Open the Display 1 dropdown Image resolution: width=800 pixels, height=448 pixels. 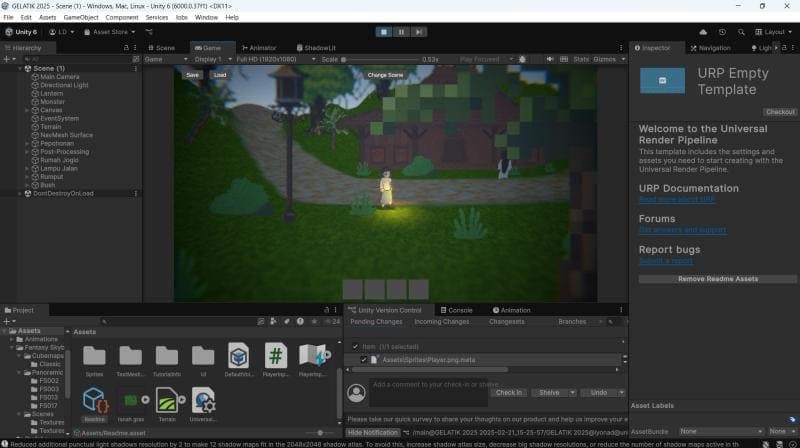213,59
